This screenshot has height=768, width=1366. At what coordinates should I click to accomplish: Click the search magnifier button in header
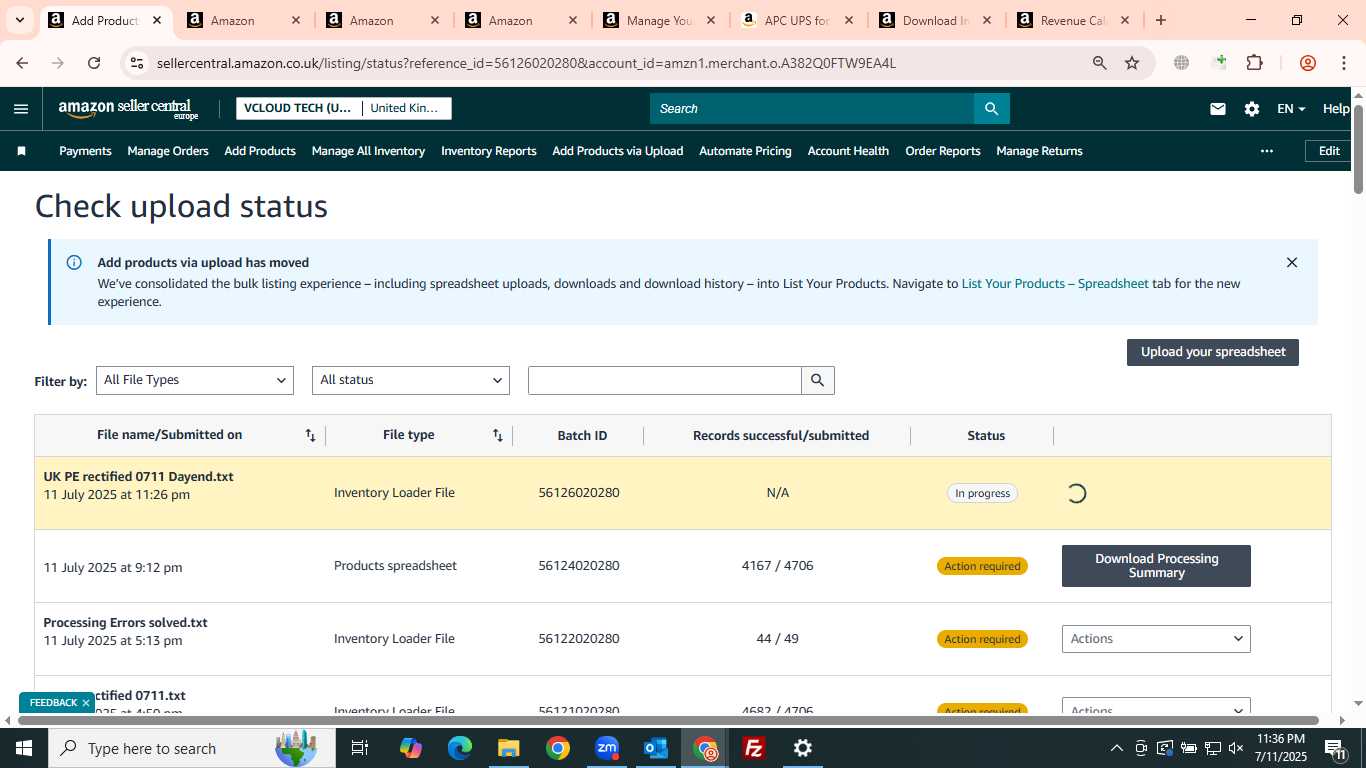[x=992, y=109]
